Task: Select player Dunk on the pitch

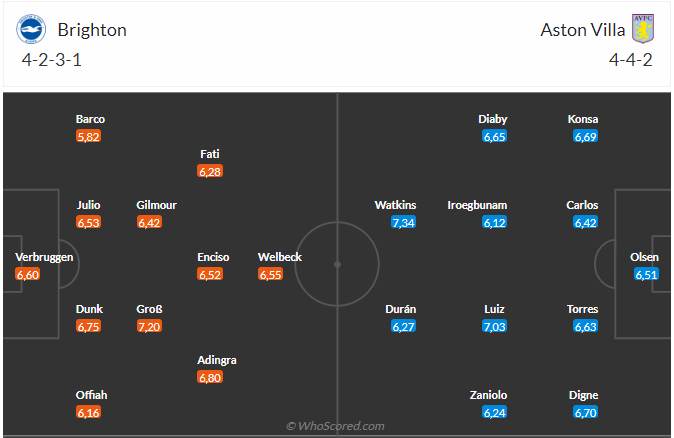Action: tap(89, 309)
